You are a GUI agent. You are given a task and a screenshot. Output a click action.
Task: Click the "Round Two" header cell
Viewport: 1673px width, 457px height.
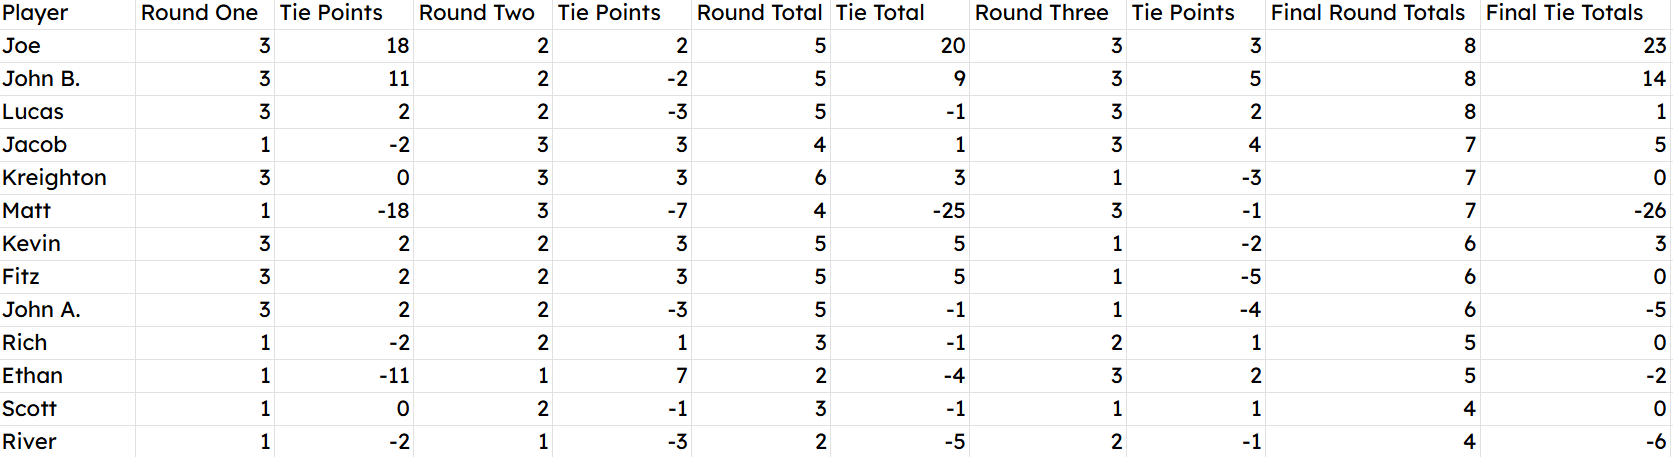[476, 13]
